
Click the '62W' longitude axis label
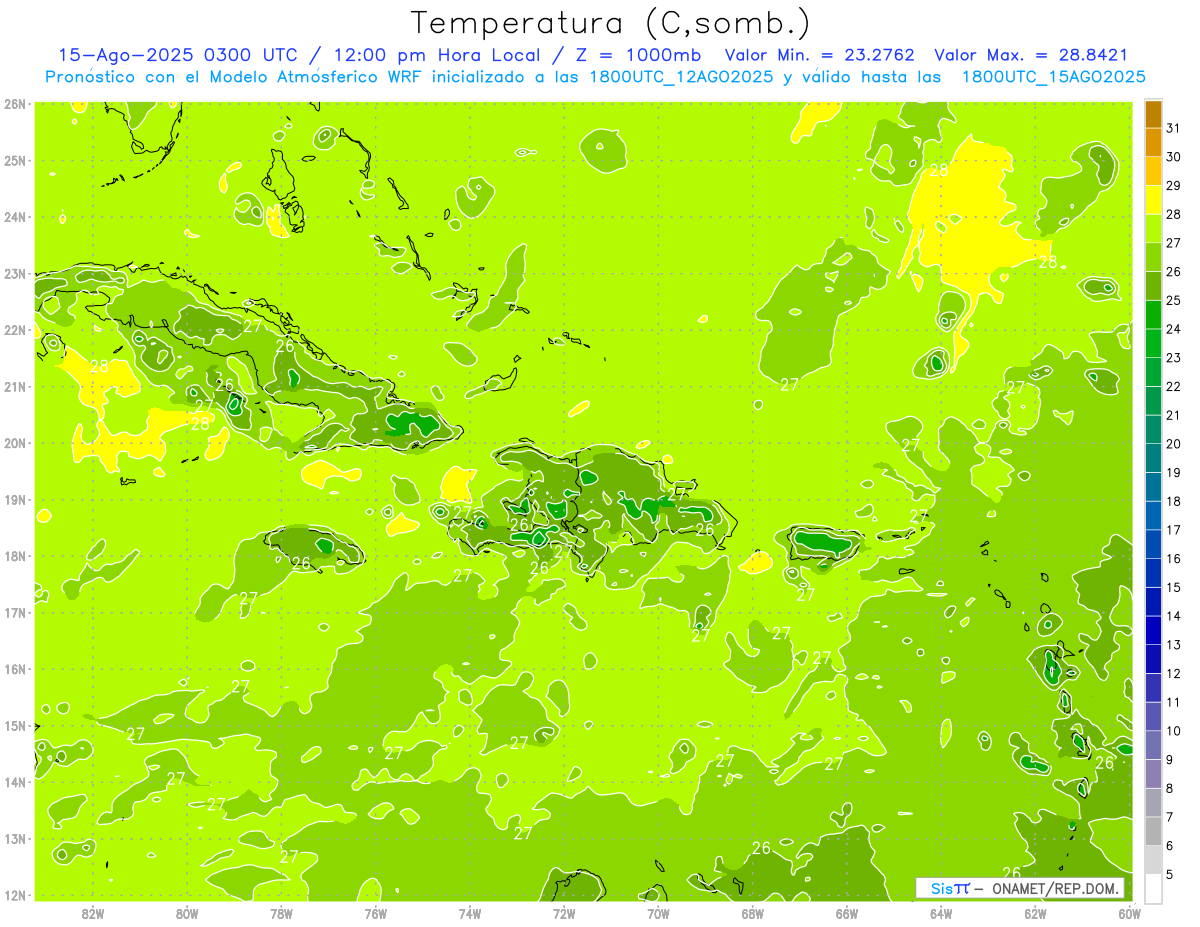[1035, 912]
